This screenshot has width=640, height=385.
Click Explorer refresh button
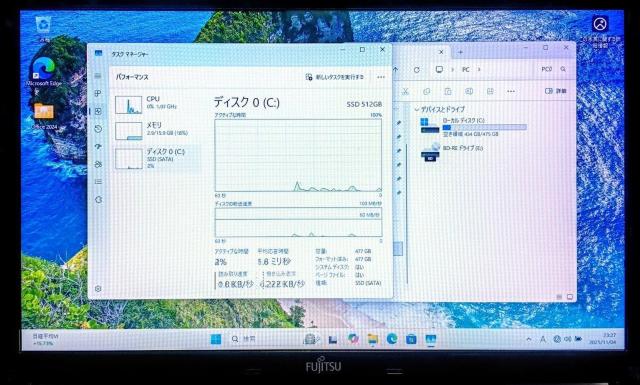[416, 70]
